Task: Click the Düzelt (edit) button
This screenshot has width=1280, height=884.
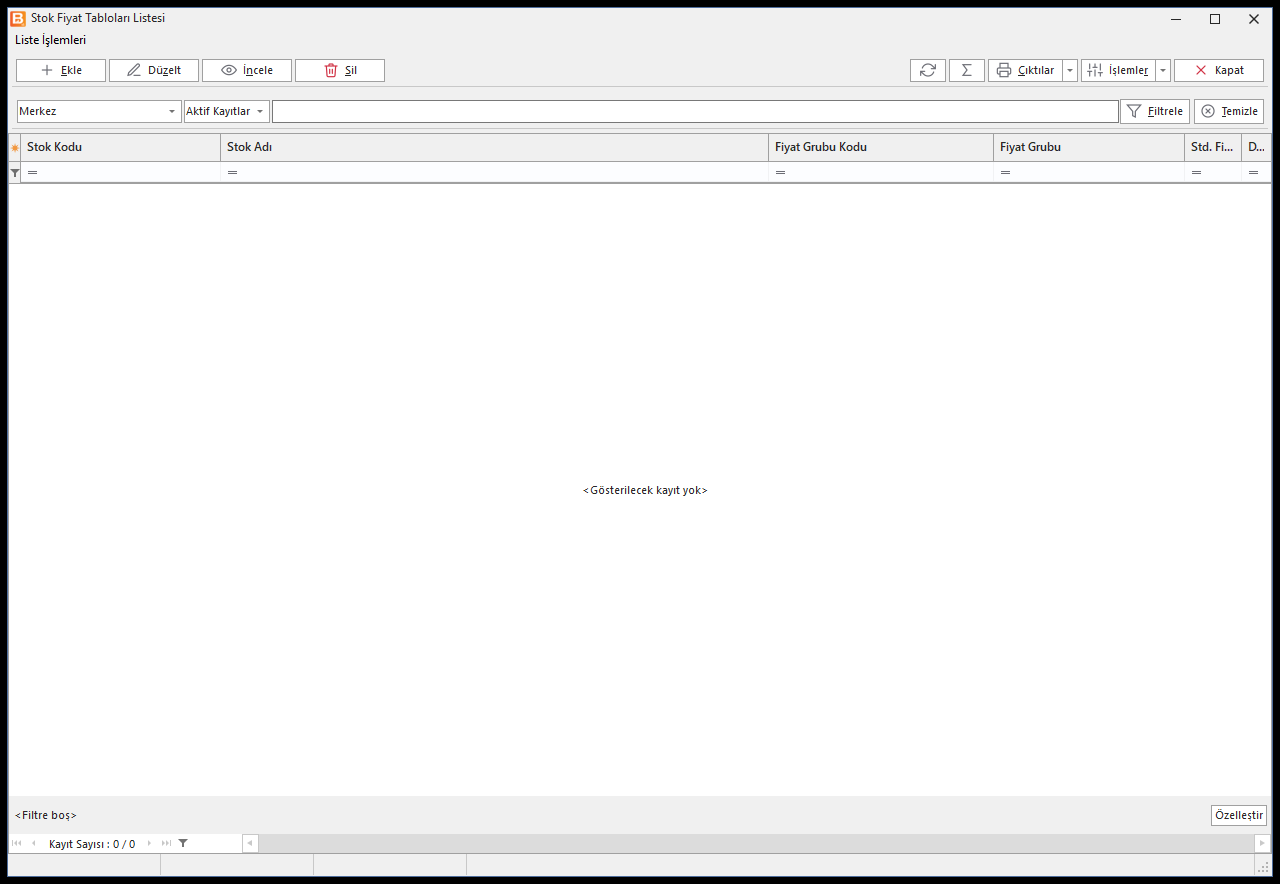Action: click(154, 70)
